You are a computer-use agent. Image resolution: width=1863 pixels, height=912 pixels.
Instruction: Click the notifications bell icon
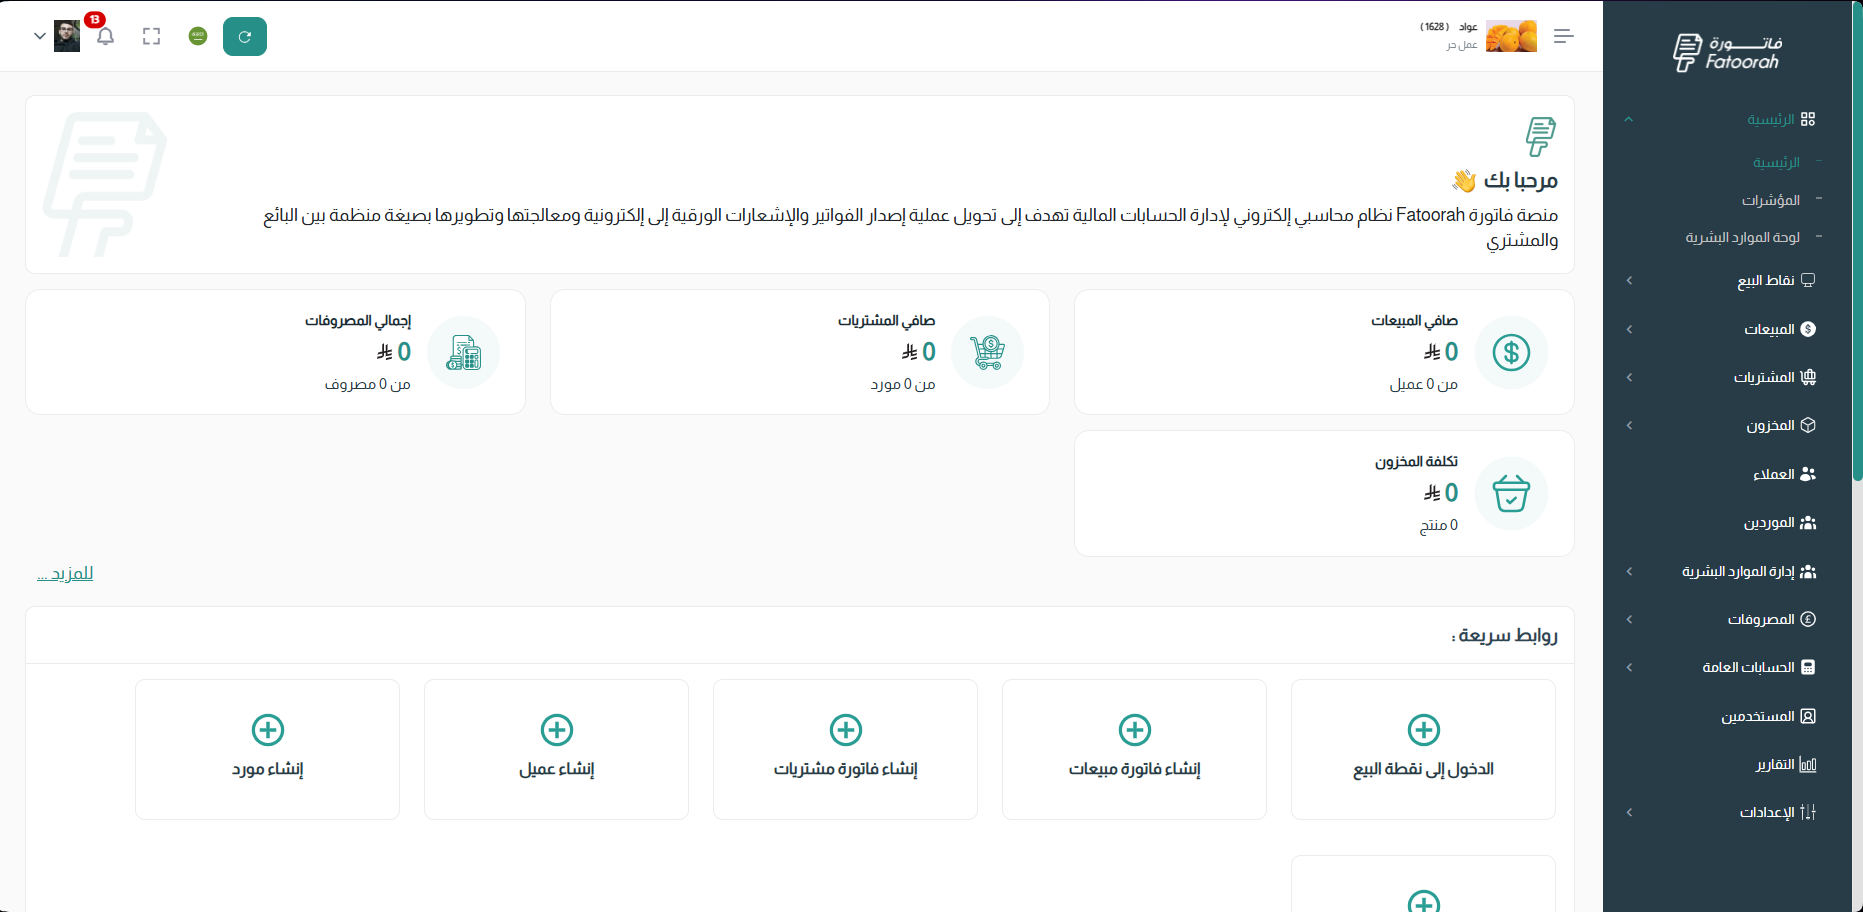point(105,37)
